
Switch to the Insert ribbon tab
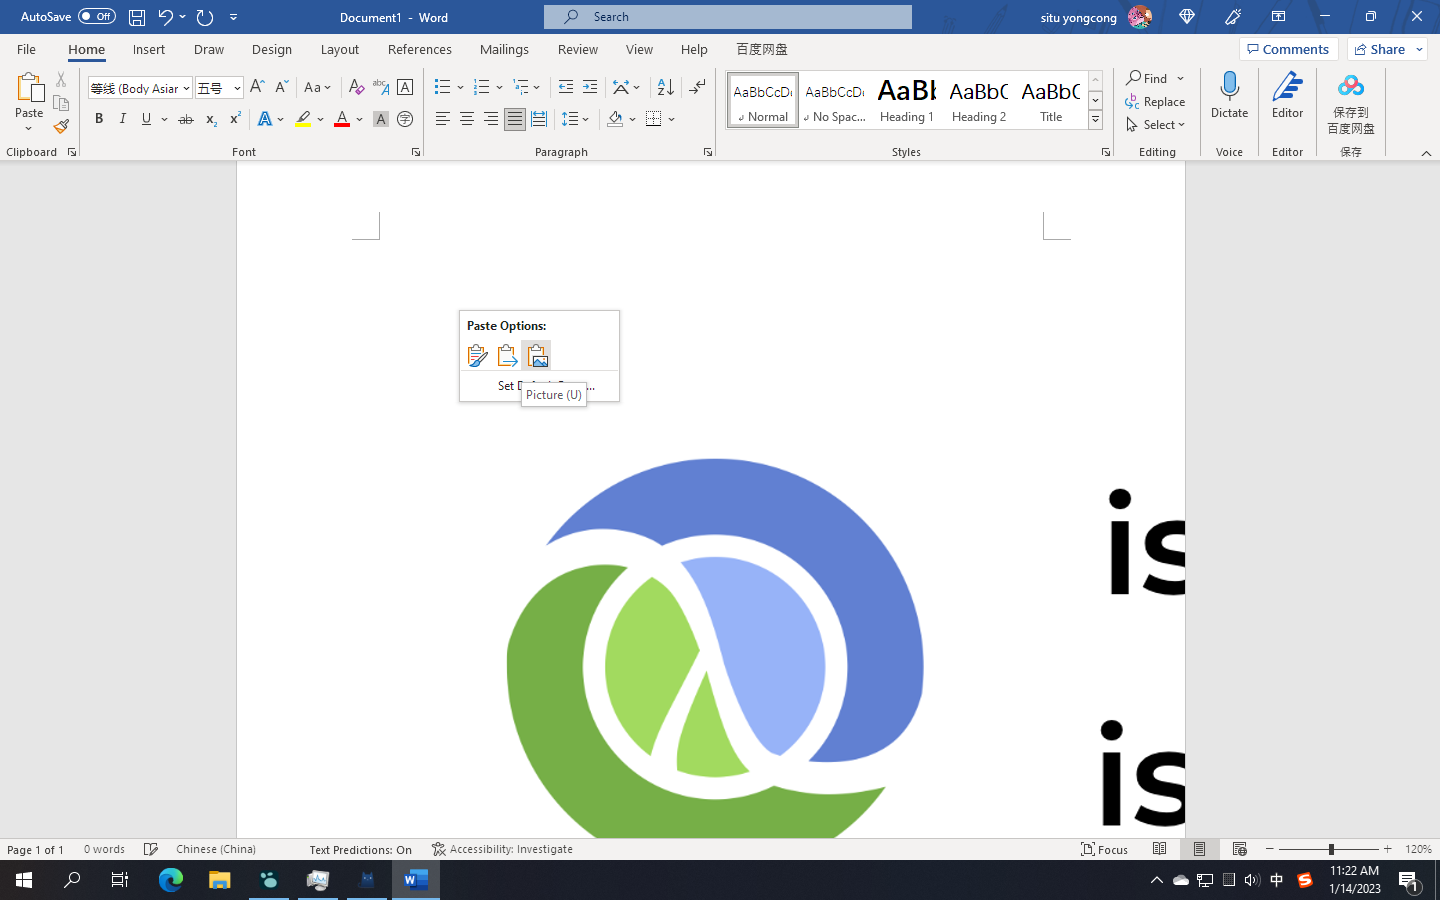coord(148,48)
